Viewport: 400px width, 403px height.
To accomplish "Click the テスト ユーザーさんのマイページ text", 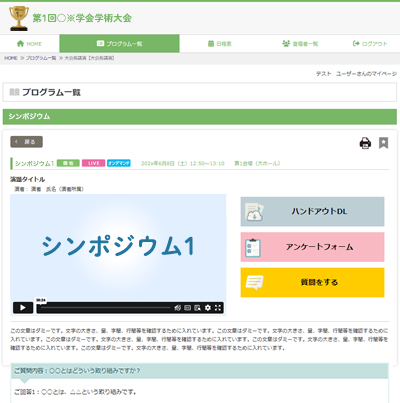I will click(356, 74).
